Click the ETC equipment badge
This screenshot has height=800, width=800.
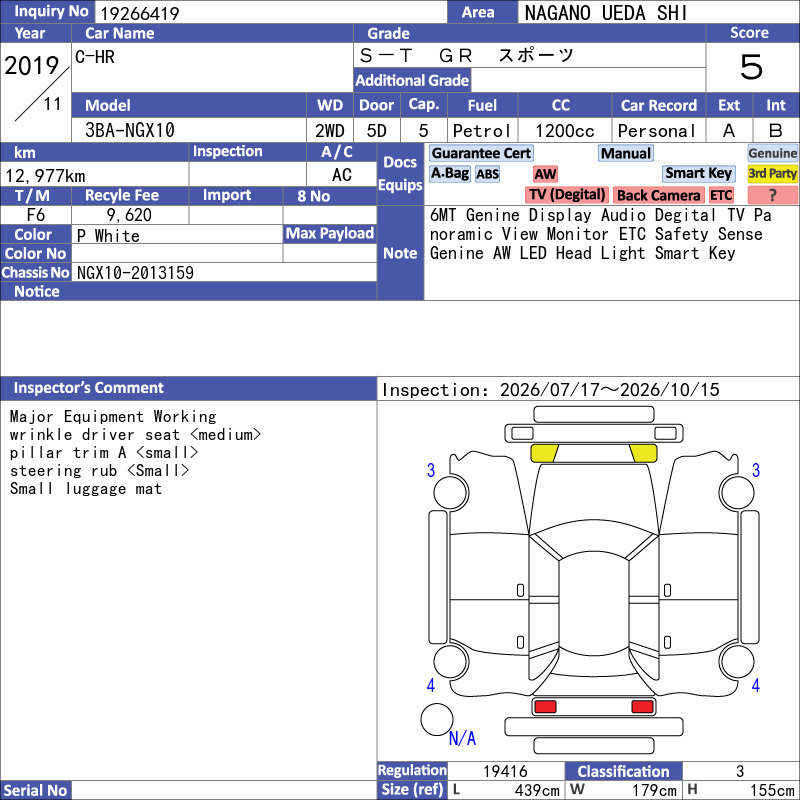[x=721, y=195]
